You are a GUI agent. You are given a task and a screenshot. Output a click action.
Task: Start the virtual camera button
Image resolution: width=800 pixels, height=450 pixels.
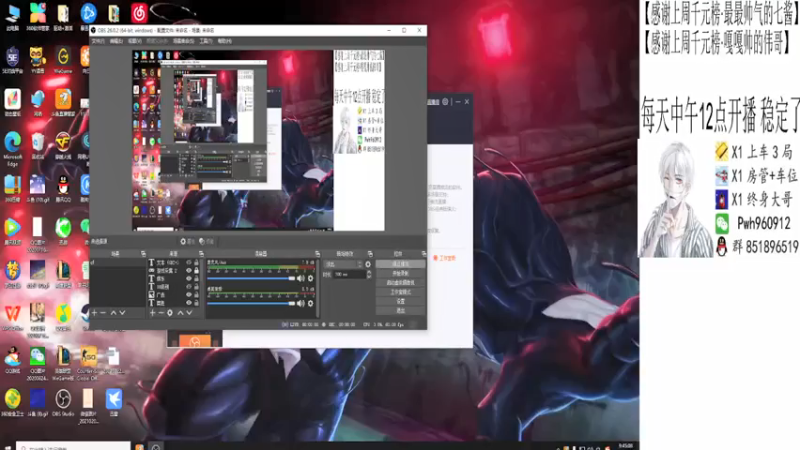[x=401, y=283]
